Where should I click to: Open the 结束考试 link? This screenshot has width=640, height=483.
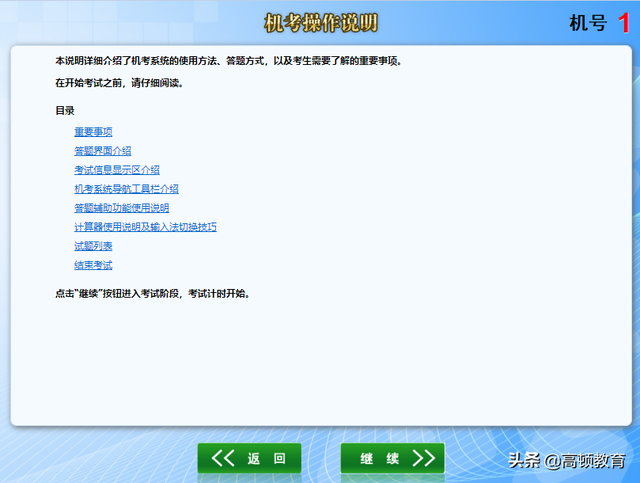click(93, 265)
